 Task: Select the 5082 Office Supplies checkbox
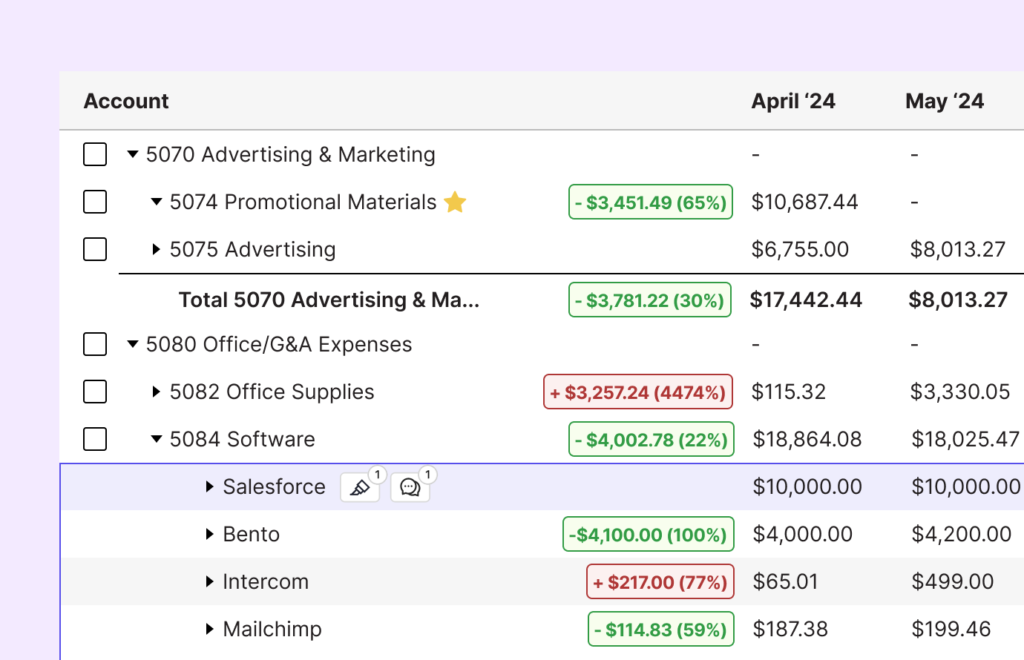[95, 392]
